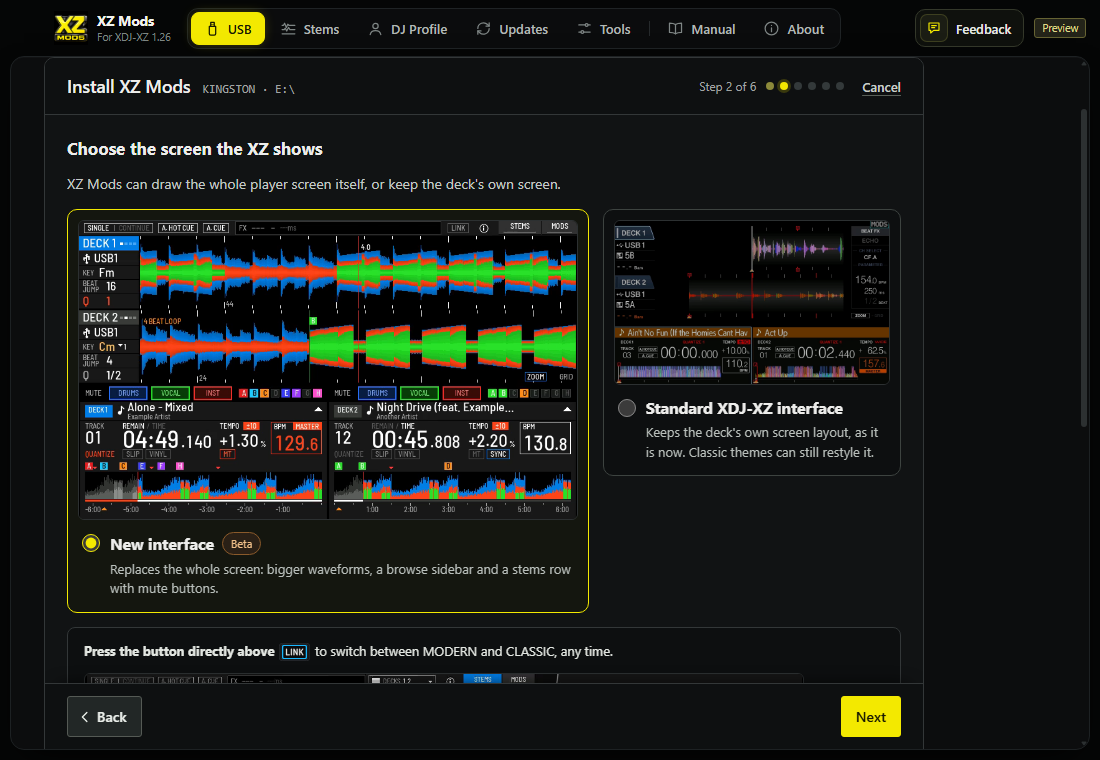Click the XZ Mods logo icon
The width and height of the screenshot is (1100, 760).
click(x=71, y=28)
